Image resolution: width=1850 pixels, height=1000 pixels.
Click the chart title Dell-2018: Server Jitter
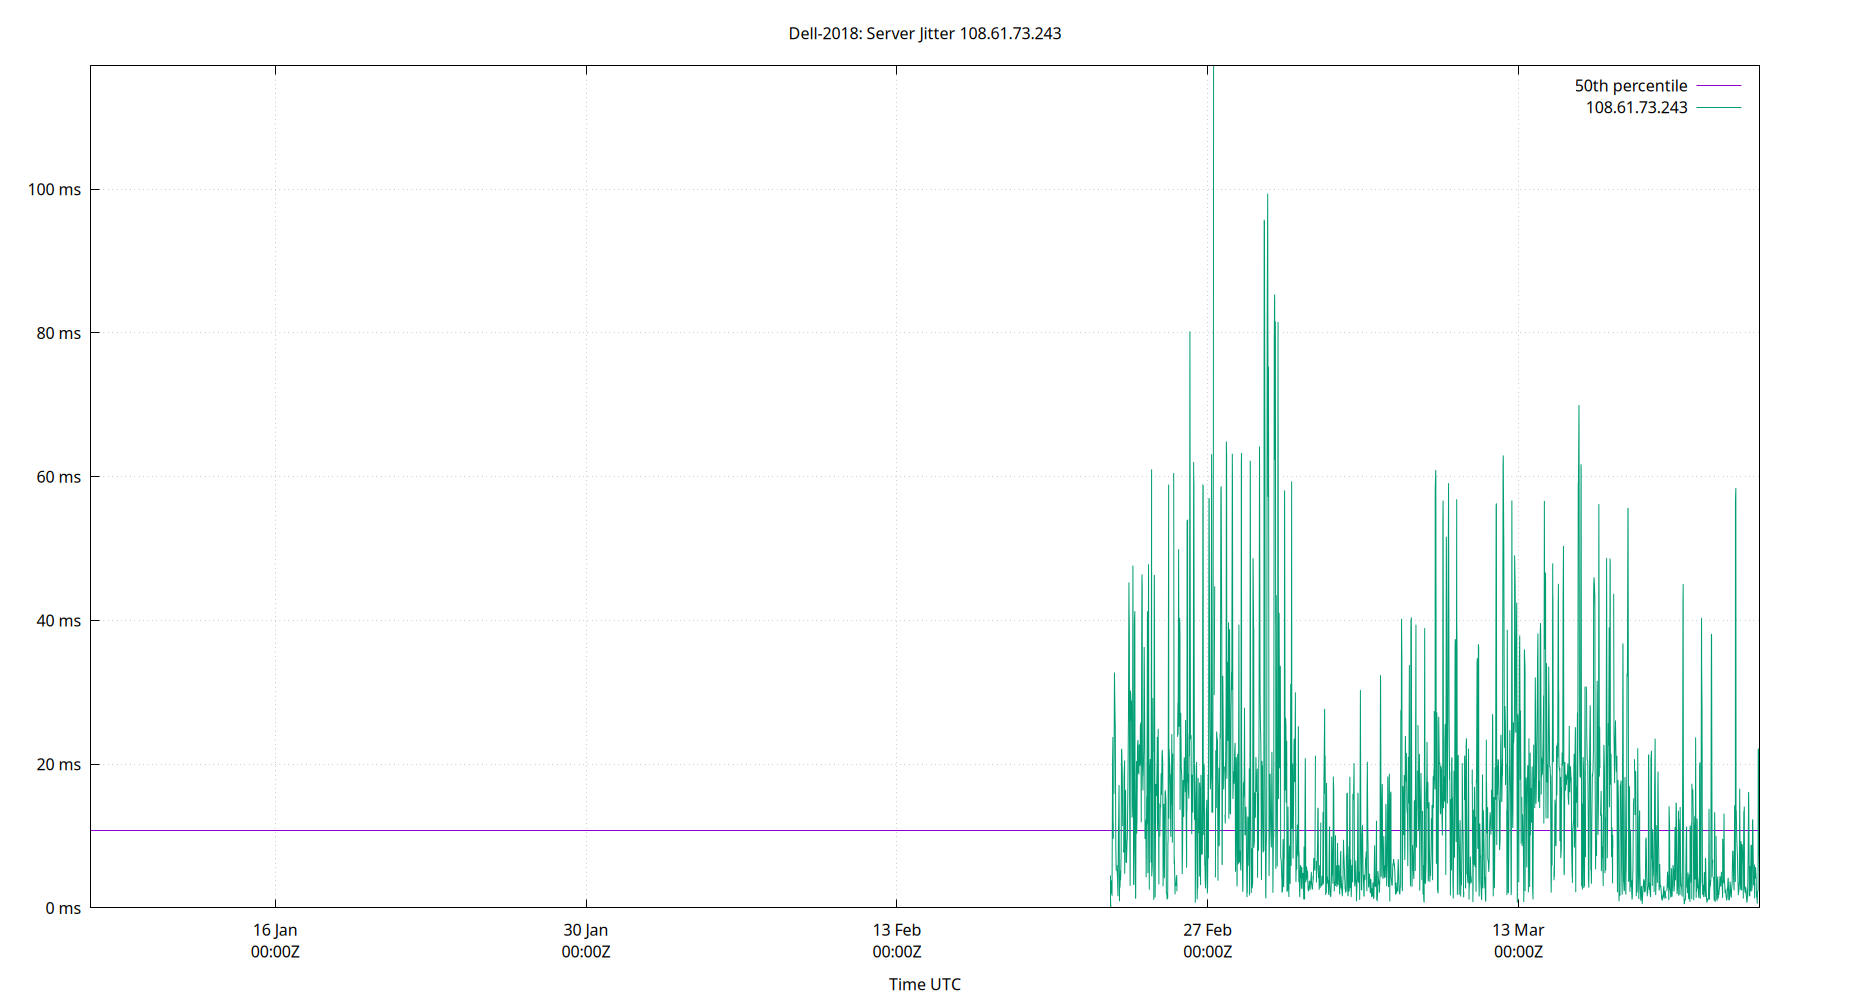[x=925, y=33]
